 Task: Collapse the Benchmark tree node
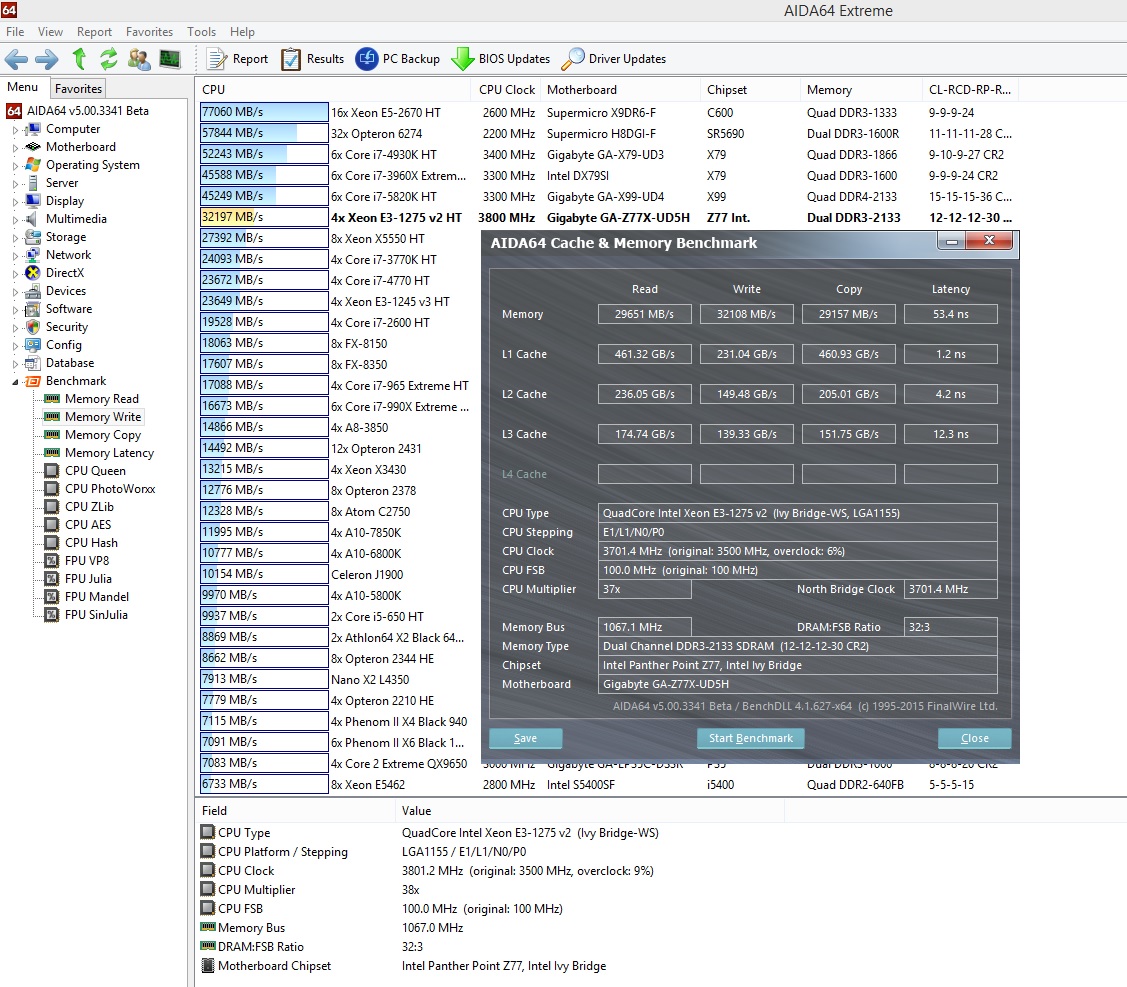(x=15, y=382)
